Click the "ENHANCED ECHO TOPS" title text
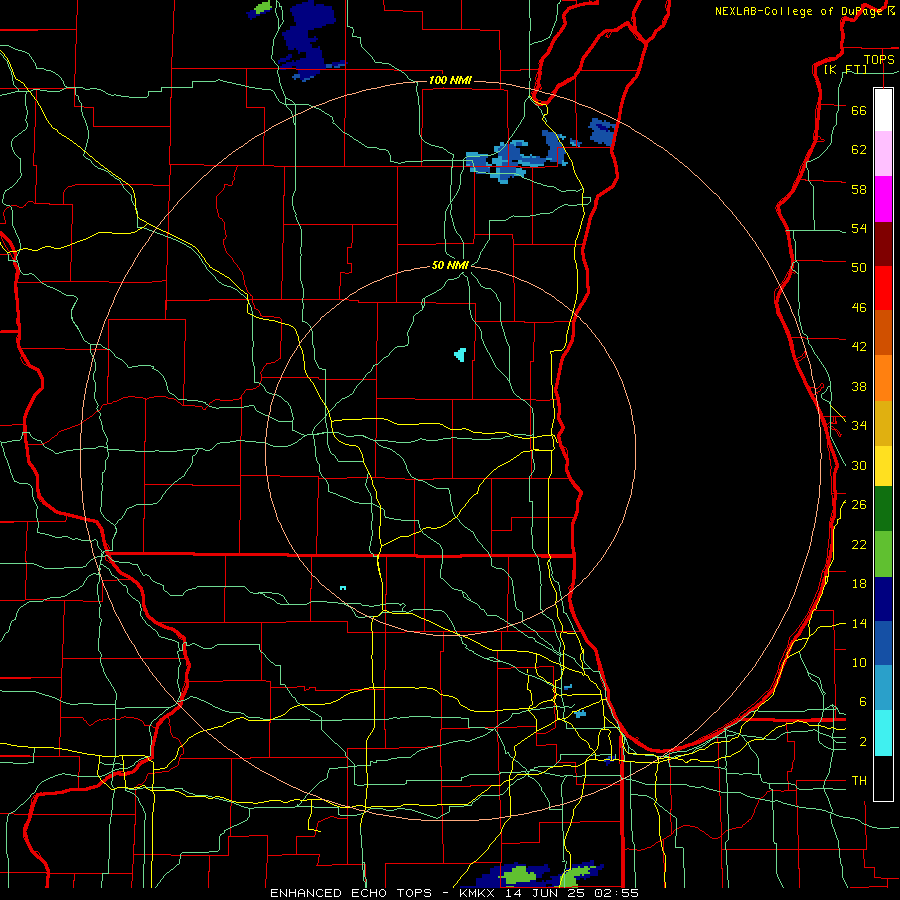The image size is (900, 900). tap(351, 893)
